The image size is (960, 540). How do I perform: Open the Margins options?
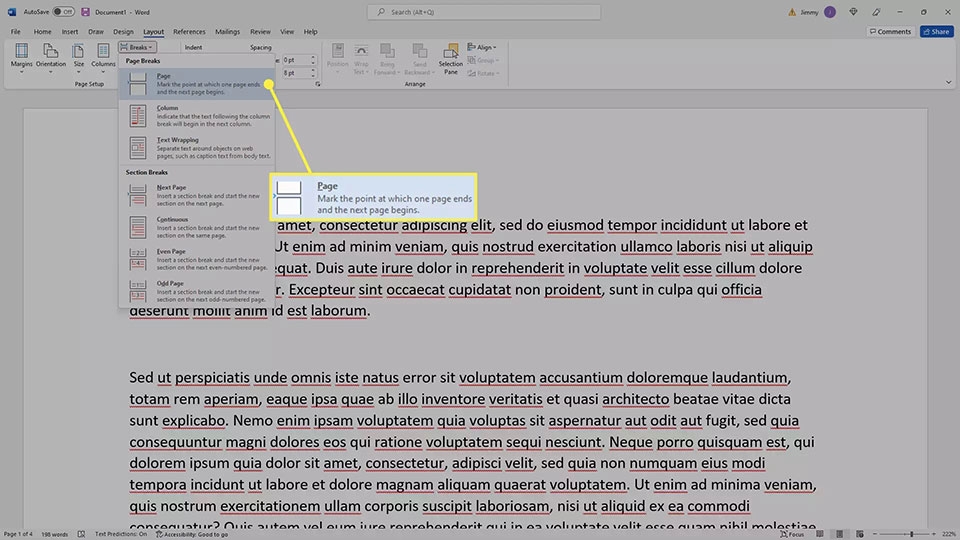21,58
